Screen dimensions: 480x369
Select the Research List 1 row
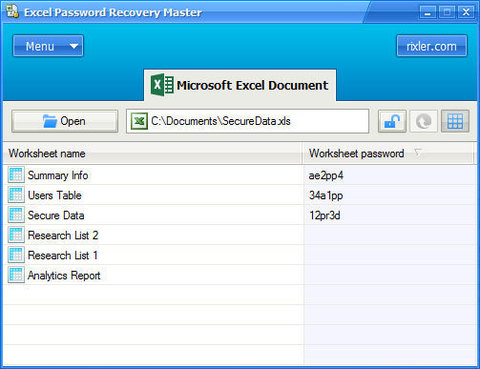tap(240, 255)
